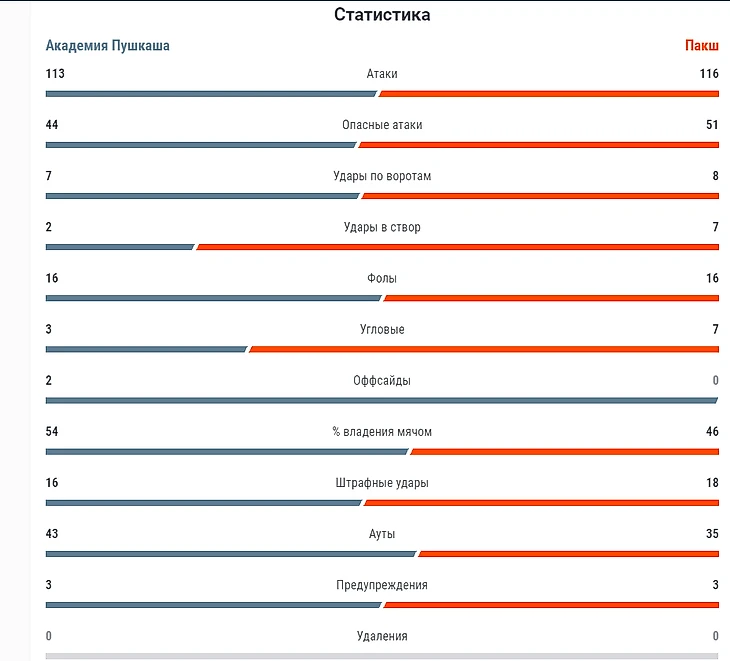
Task: Click the Фолы stat label
Action: [382, 278]
